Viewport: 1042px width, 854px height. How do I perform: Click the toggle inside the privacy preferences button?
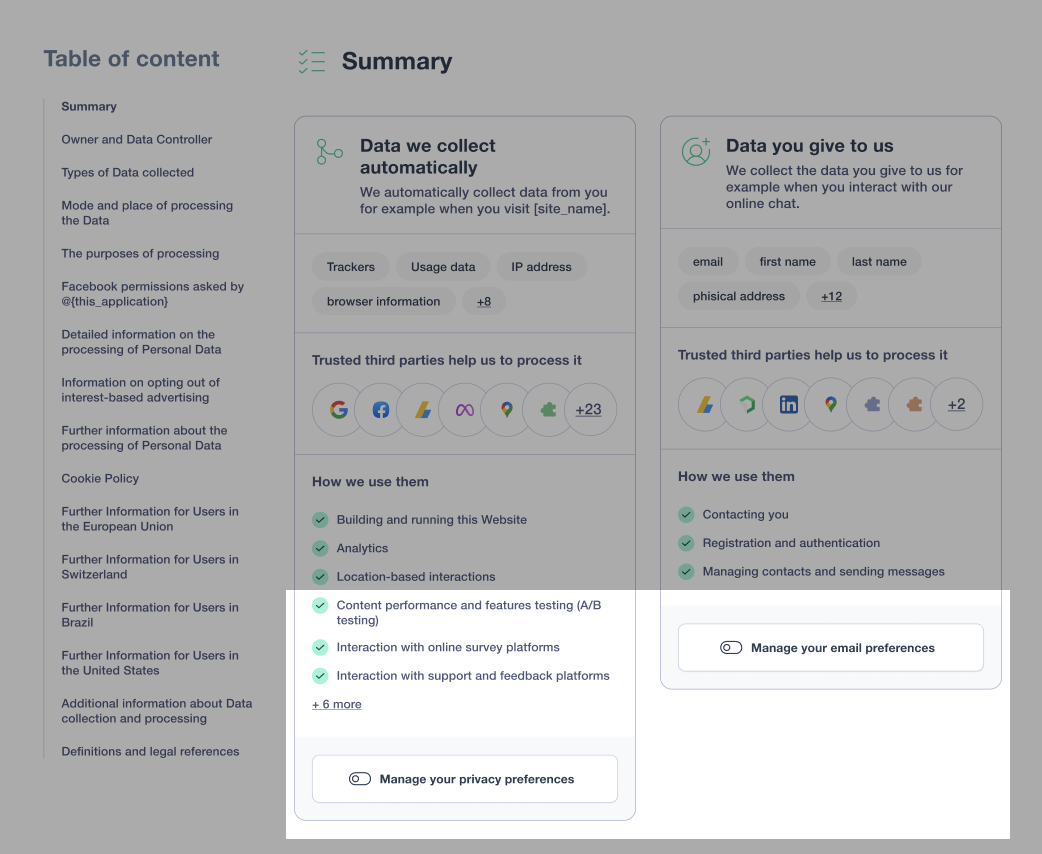360,778
